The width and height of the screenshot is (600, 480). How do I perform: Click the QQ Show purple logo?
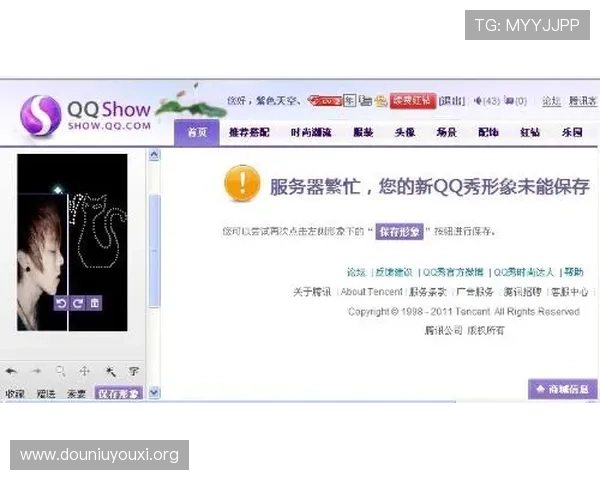[x=41, y=115]
